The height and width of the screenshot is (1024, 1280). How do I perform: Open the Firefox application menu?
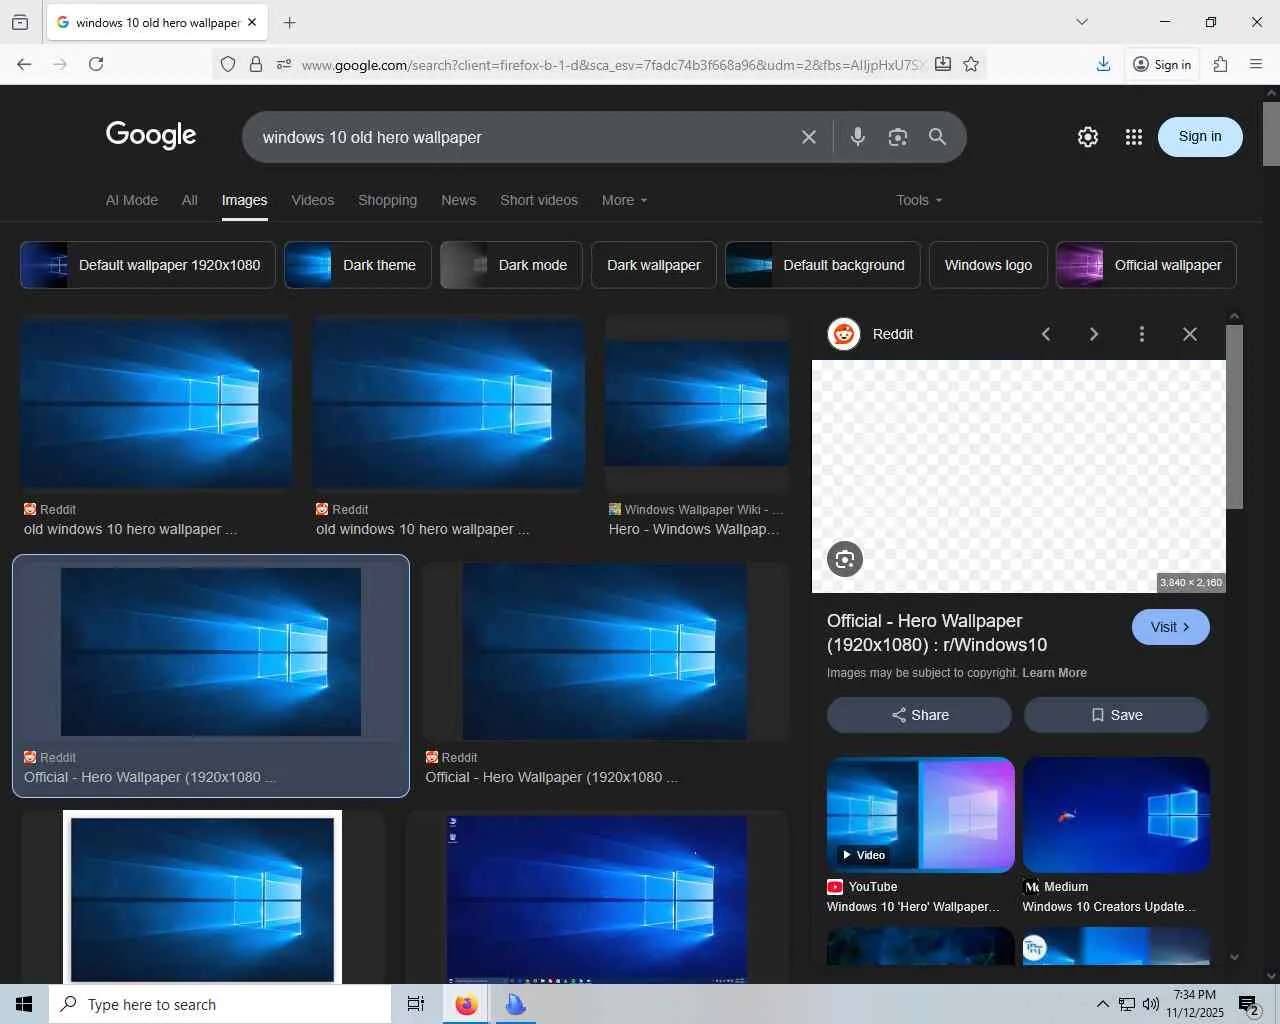[1256, 64]
